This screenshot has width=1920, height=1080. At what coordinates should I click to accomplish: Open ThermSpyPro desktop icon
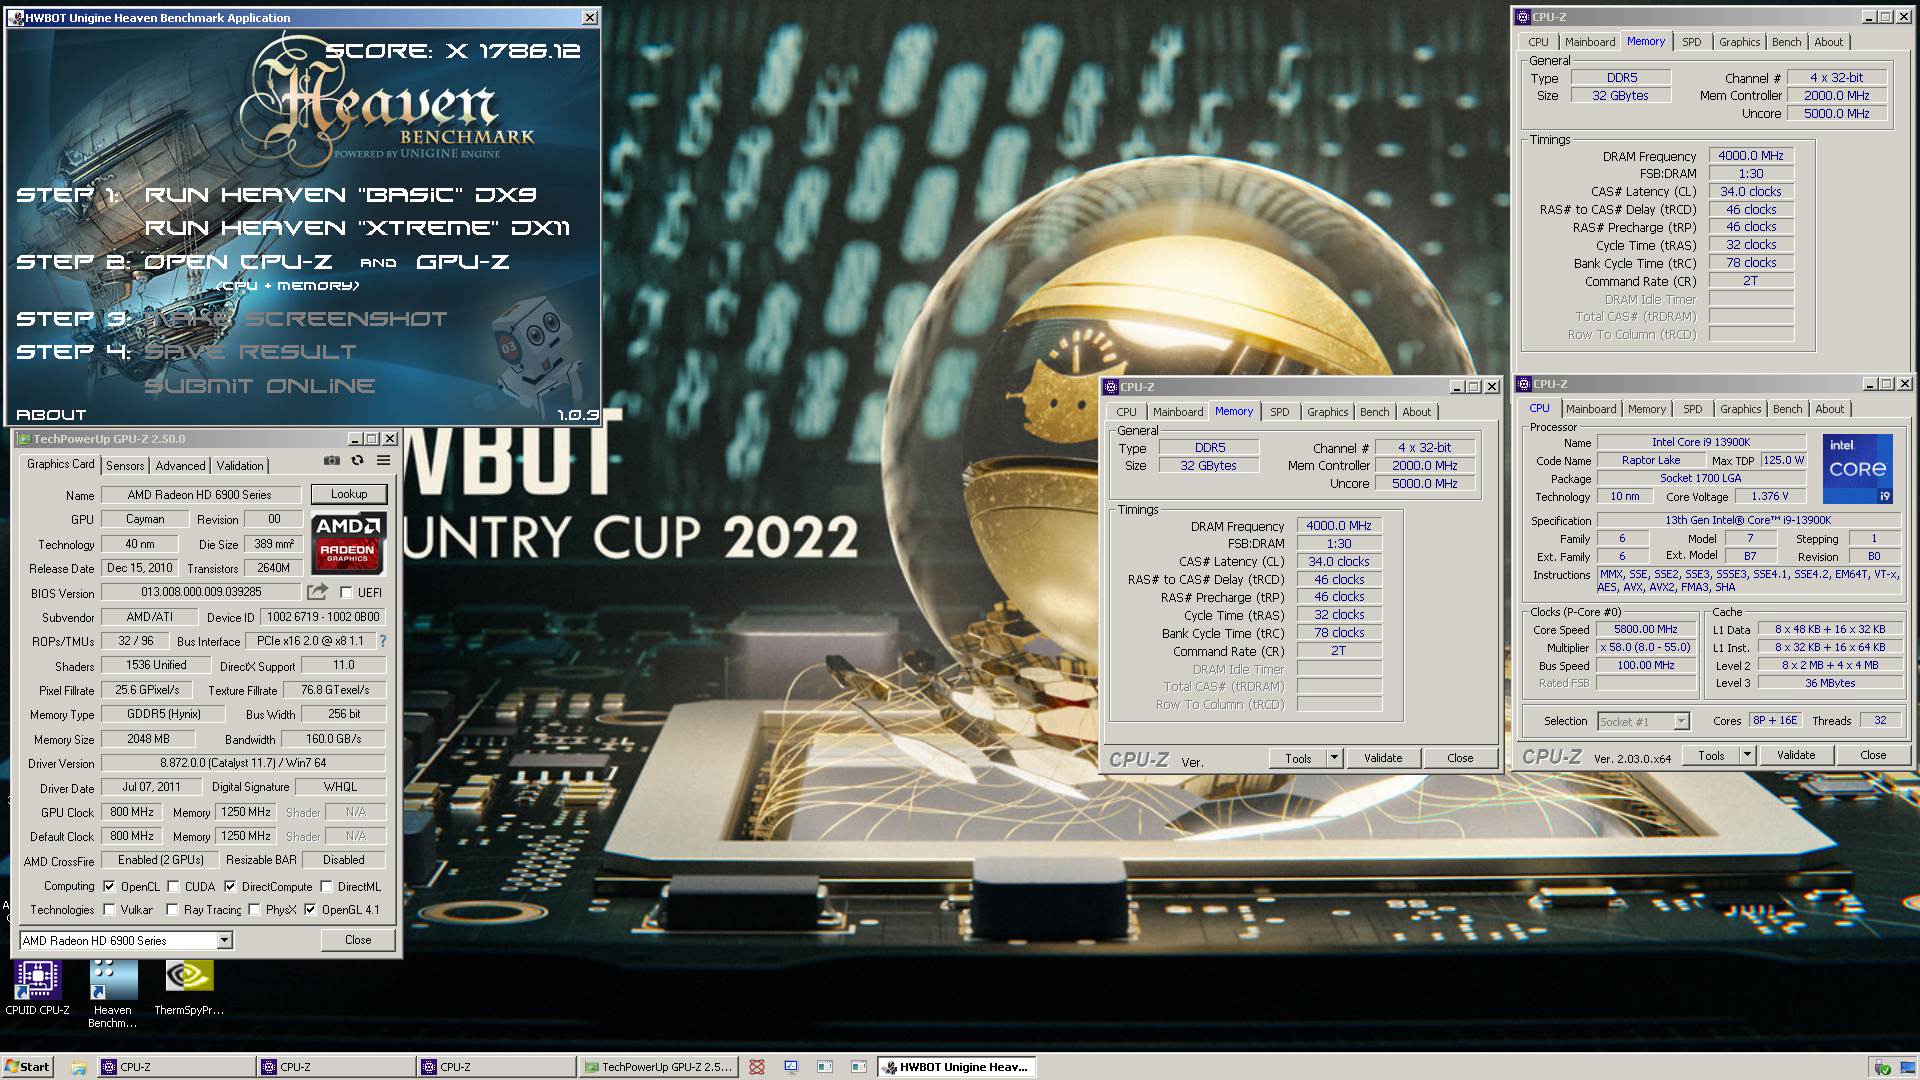point(189,989)
